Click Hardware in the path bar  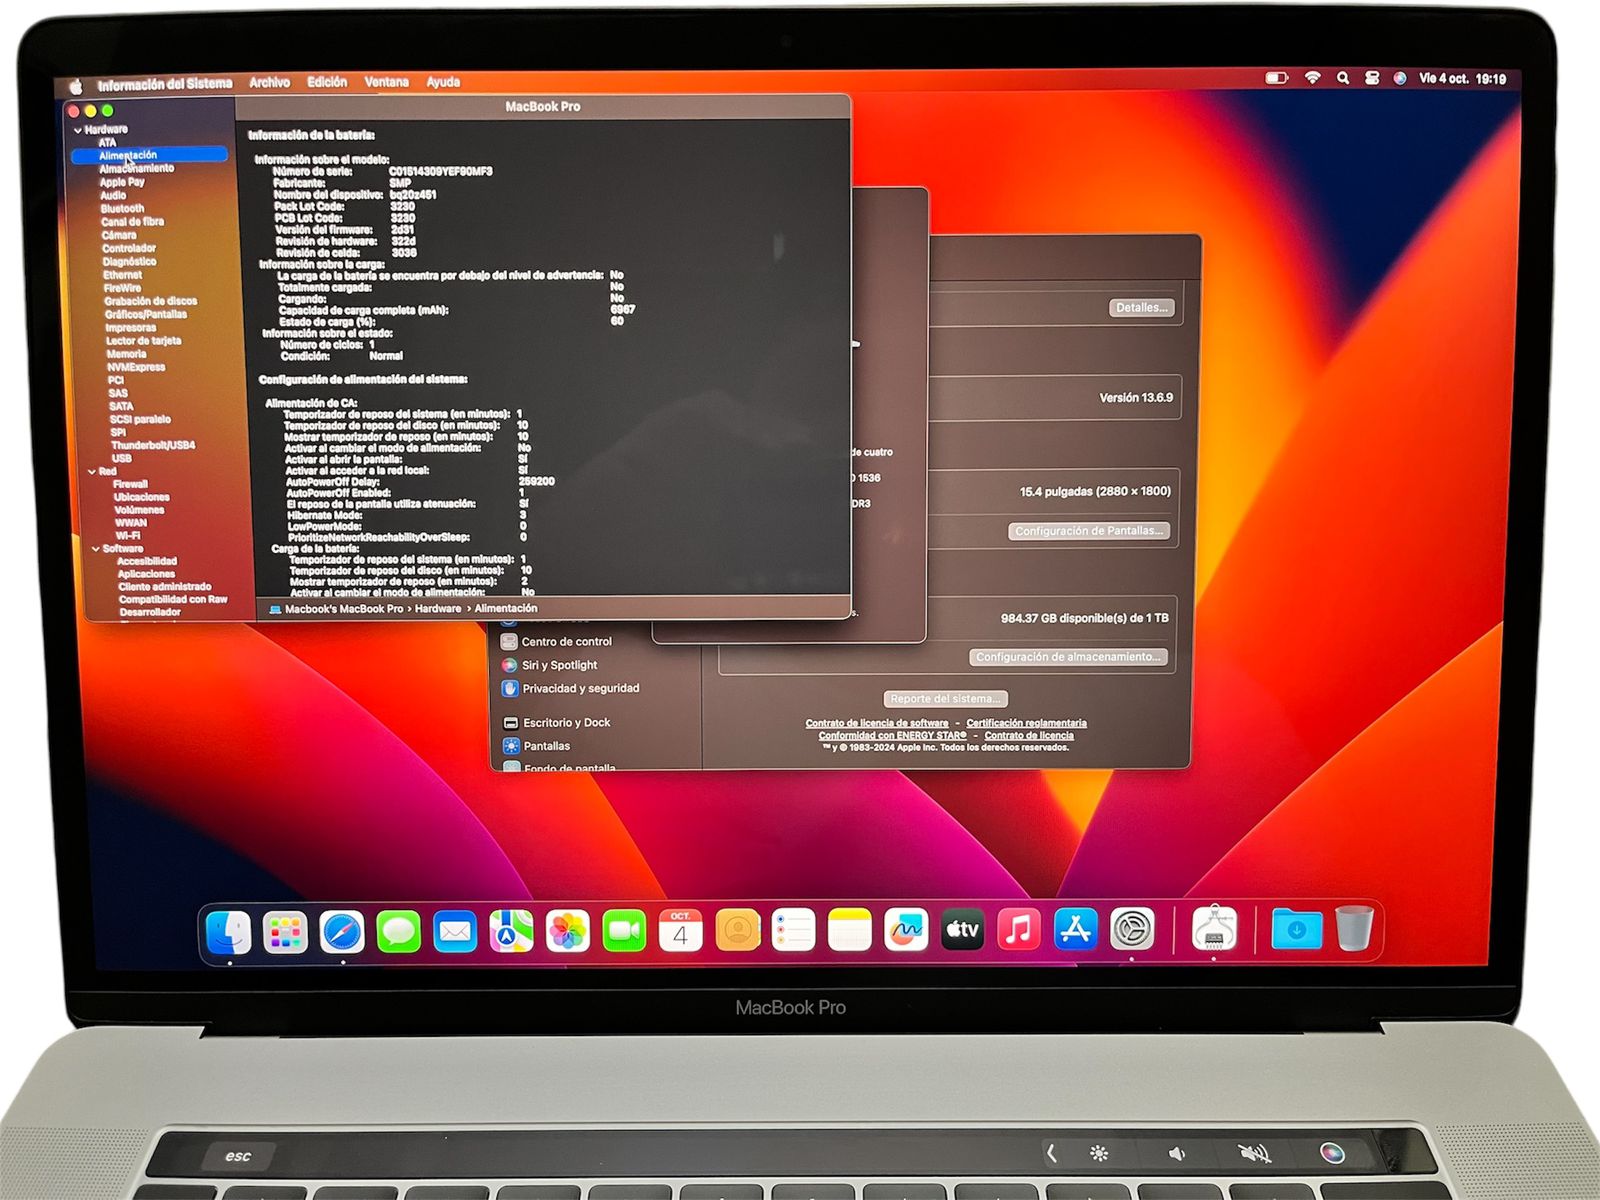(438, 609)
